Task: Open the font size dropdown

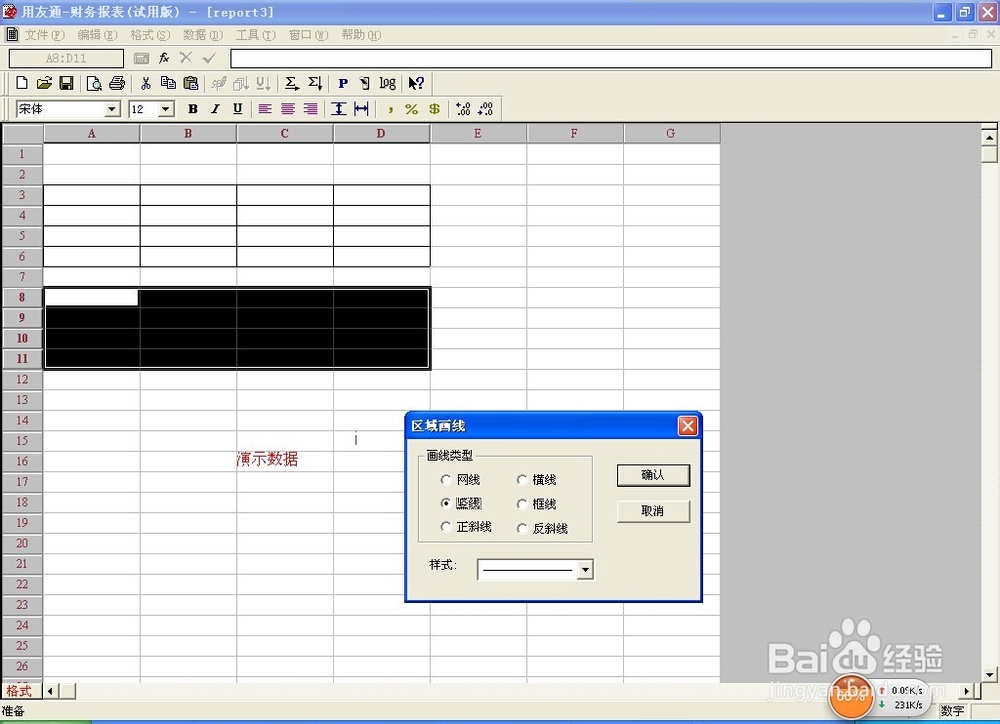Action: pos(166,108)
